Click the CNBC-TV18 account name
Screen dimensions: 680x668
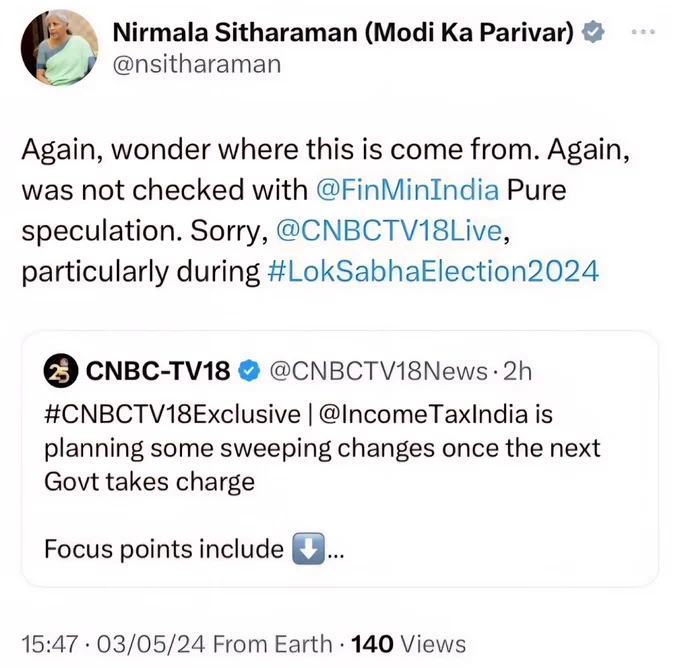pos(158,371)
